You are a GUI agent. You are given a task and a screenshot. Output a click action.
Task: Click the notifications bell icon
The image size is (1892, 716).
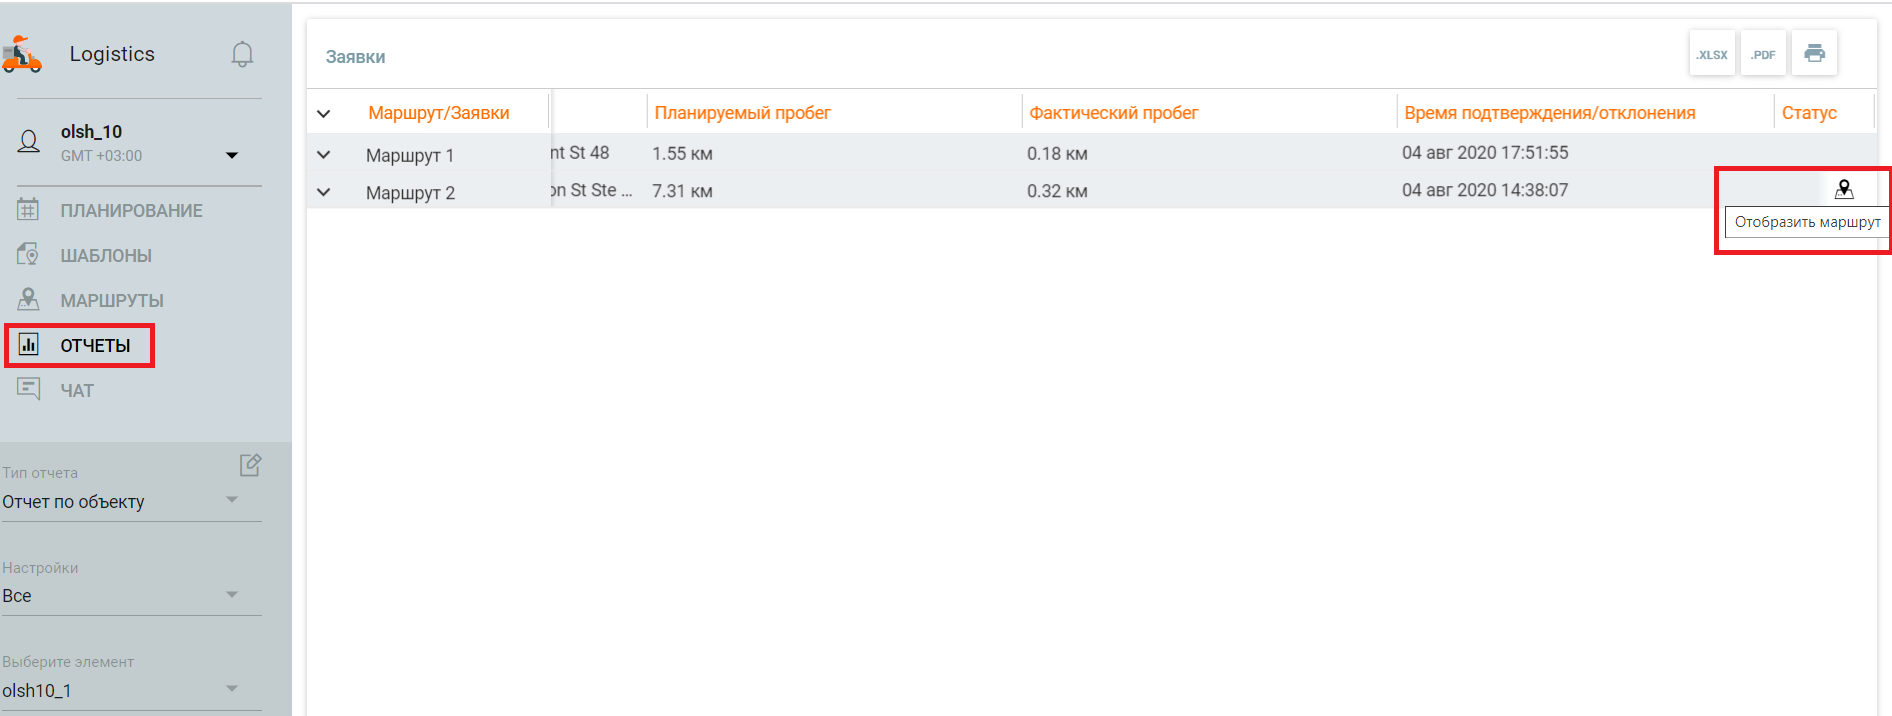pyautogui.click(x=242, y=54)
